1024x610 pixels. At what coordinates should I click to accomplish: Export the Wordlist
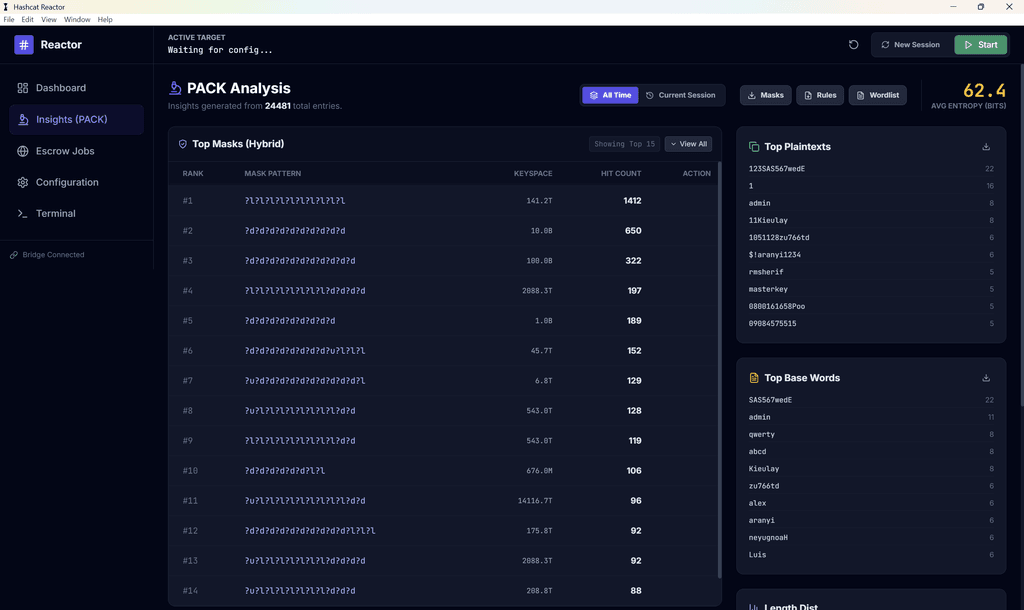pyautogui.click(x=877, y=95)
